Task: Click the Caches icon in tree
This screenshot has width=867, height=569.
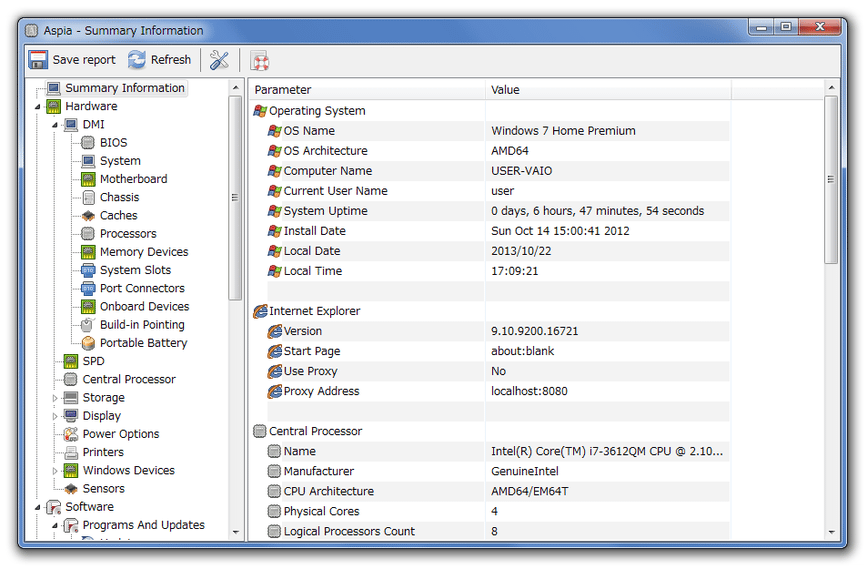Action: pos(88,216)
